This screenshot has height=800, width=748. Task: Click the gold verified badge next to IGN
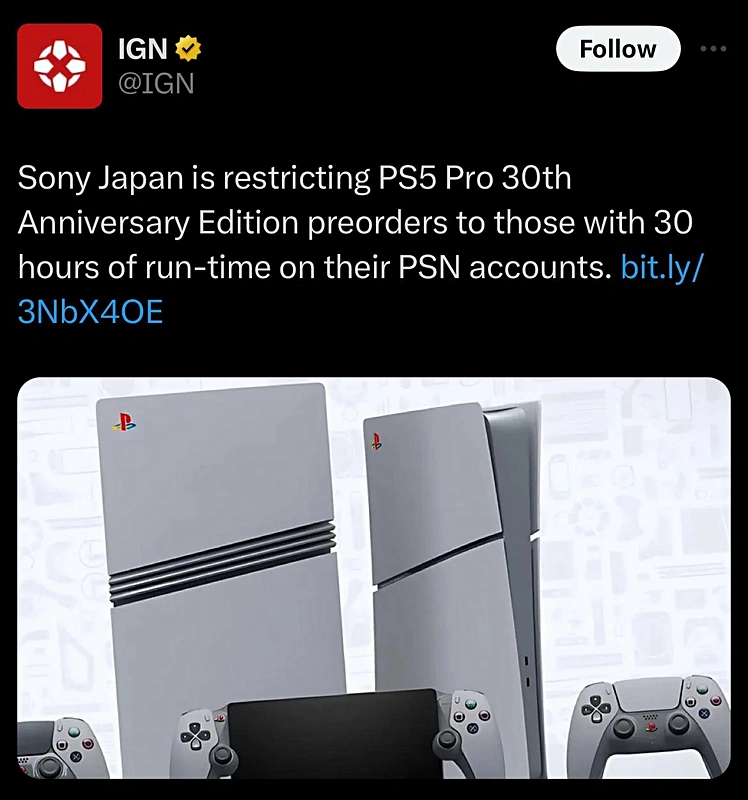coord(188,48)
